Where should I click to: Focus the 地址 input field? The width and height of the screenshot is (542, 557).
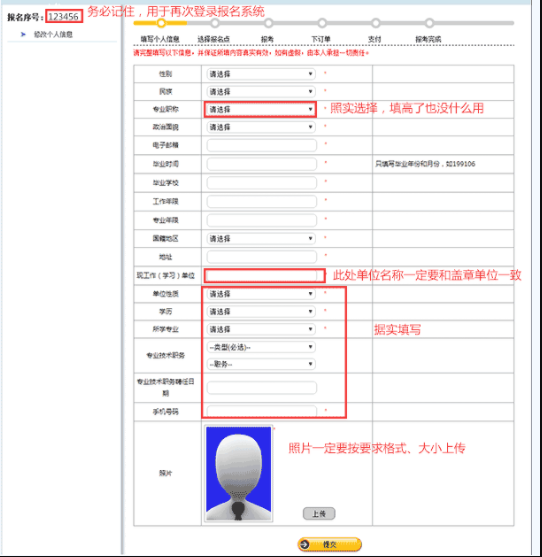pyautogui.click(x=262, y=256)
